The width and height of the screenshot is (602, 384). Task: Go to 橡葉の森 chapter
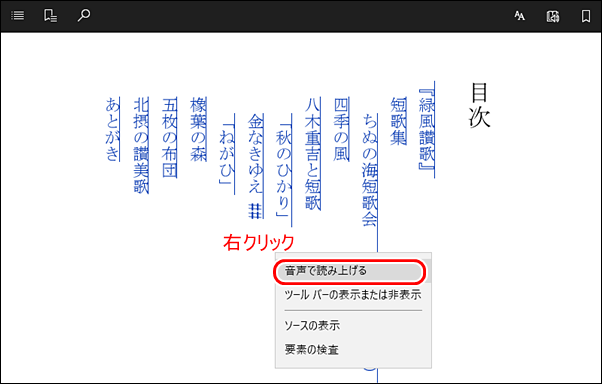click(198, 129)
